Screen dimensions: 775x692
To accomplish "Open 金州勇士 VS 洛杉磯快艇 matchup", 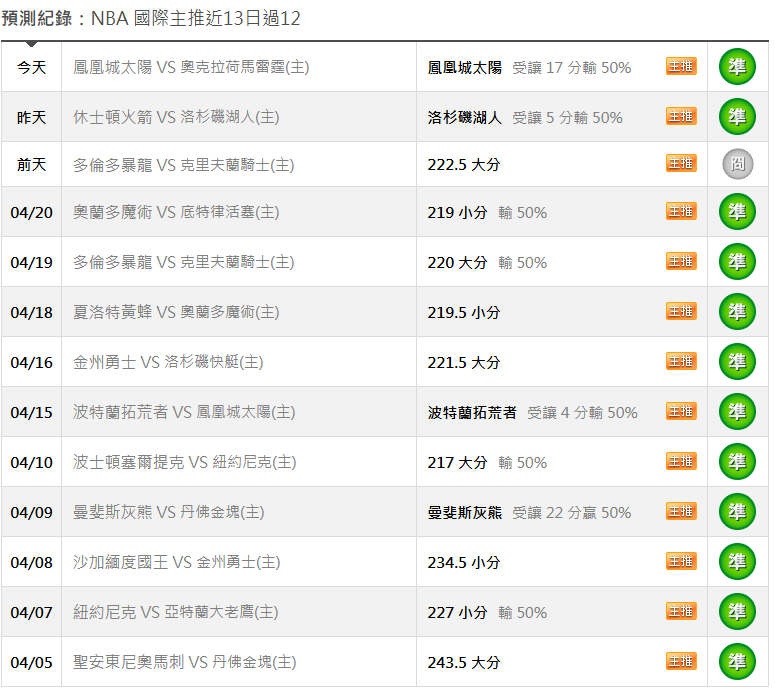I will tap(168, 362).
